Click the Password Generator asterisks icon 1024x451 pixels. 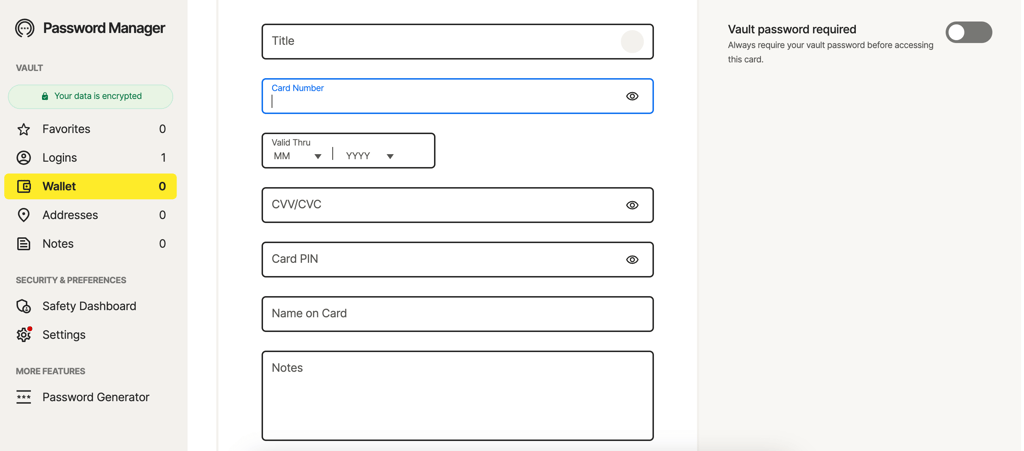[x=24, y=397]
